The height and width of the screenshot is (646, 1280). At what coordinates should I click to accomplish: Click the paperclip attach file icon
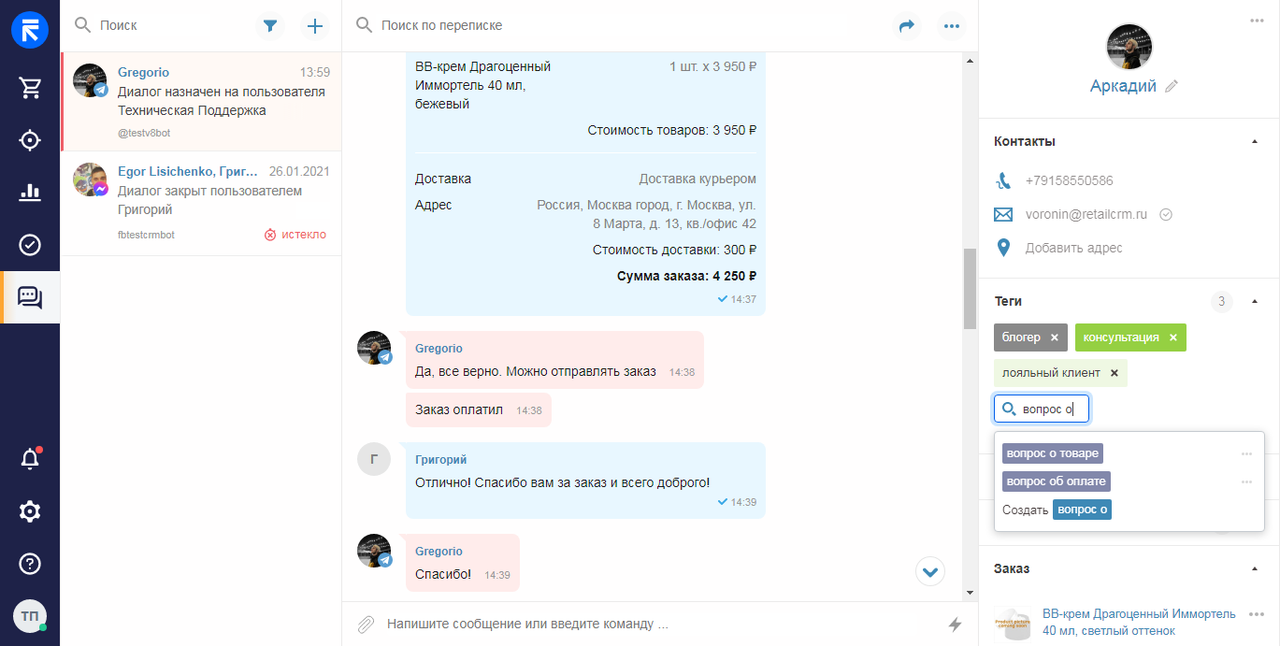click(366, 624)
